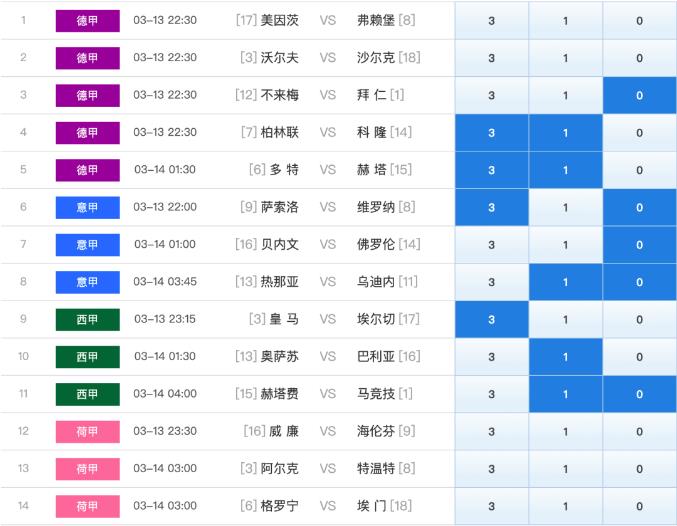Screen dimensions: 677x526
Task: Click match time 03-13 23:15
Action: click(165, 319)
